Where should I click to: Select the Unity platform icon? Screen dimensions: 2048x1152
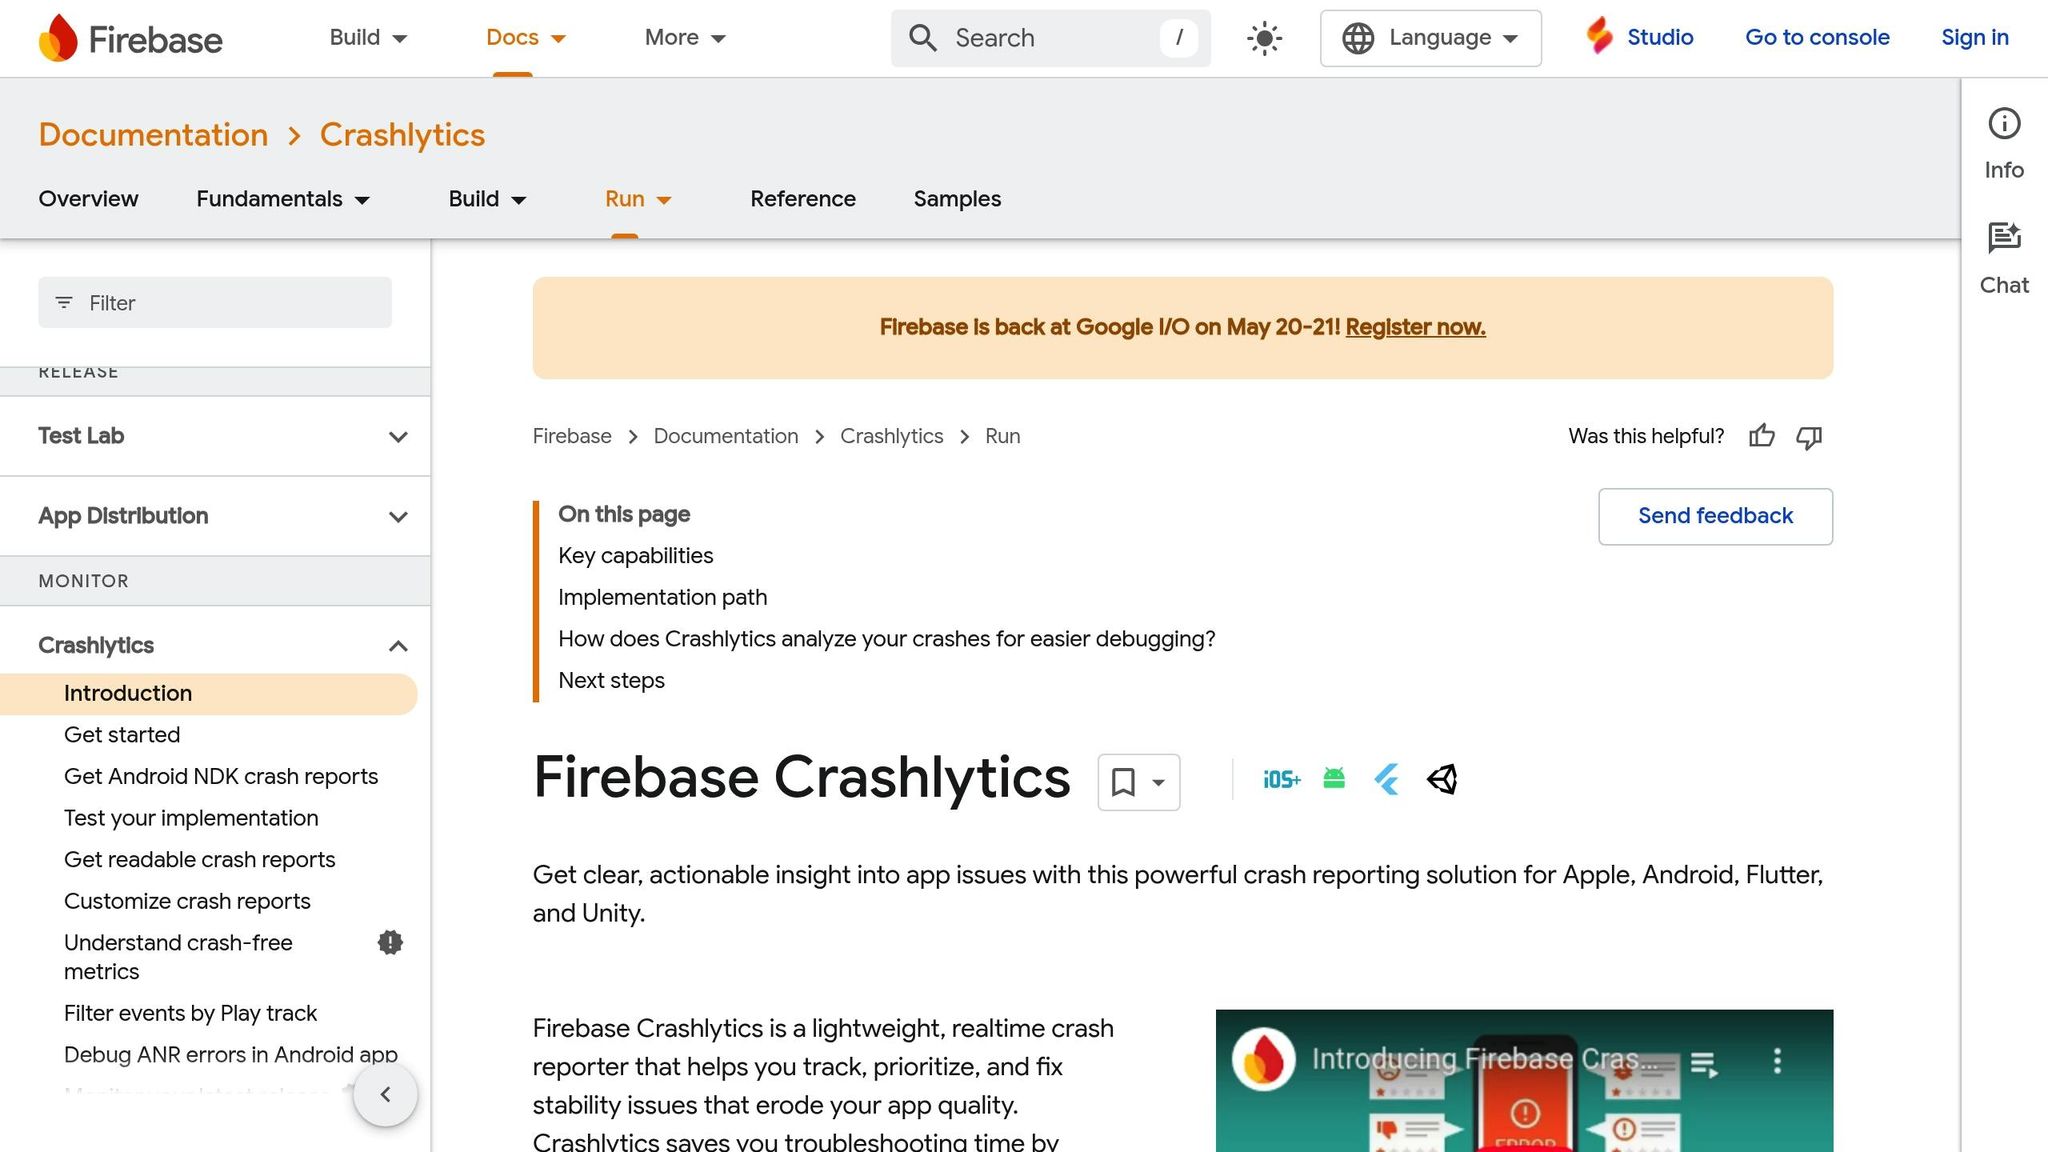(x=1441, y=779)
